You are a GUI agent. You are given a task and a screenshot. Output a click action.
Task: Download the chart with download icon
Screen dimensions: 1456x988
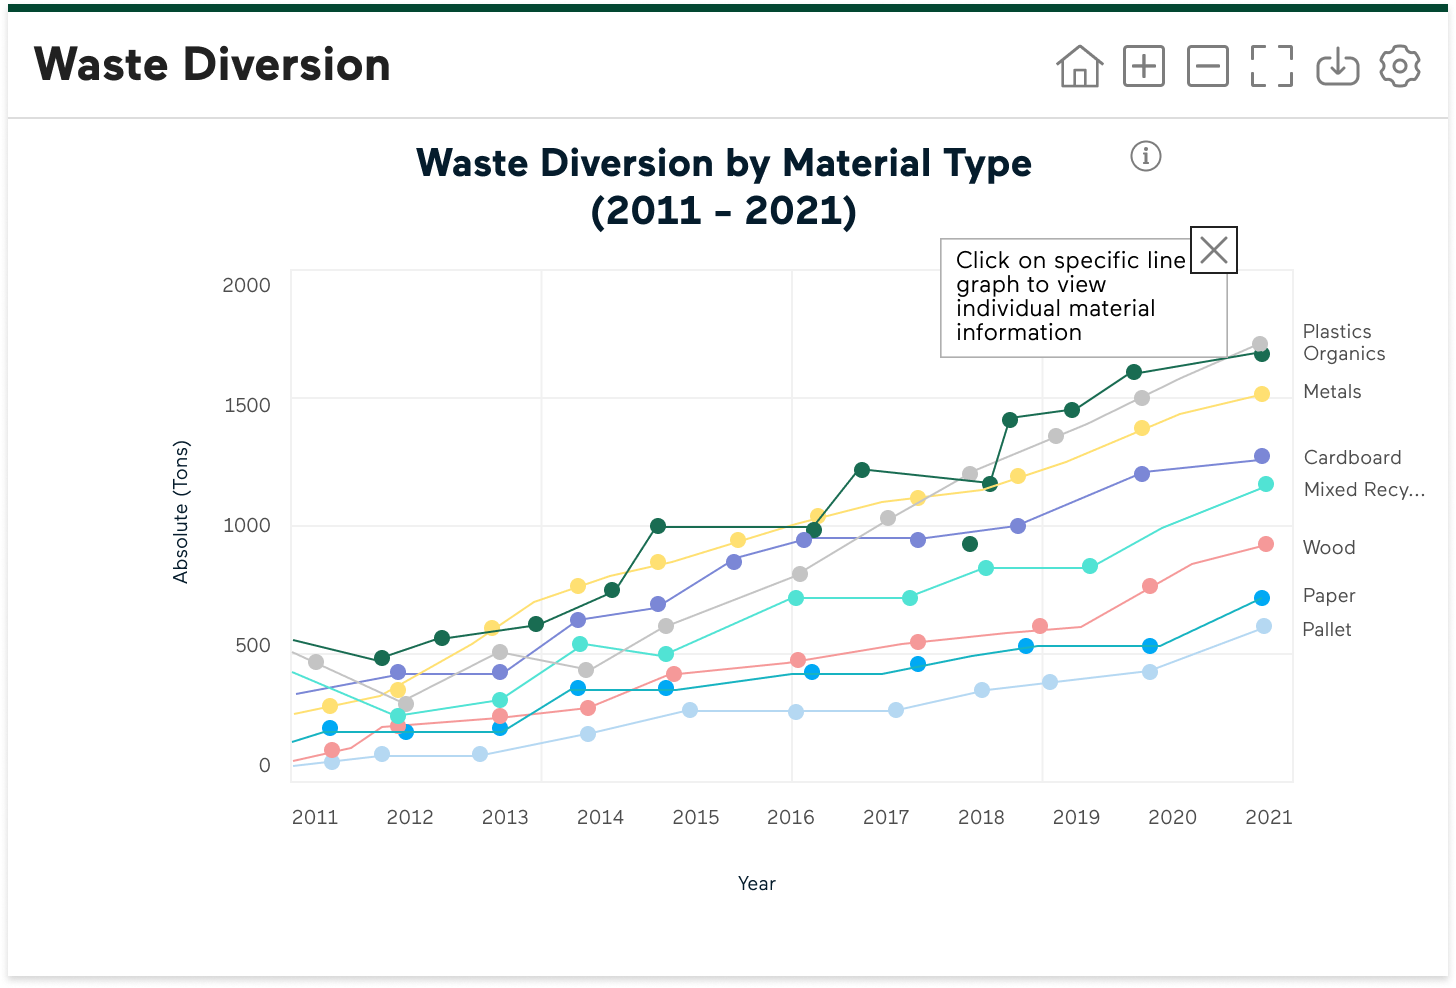1337,67
